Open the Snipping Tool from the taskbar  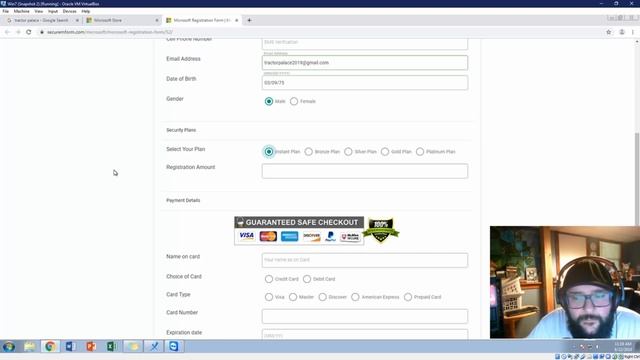pyautogui.click(x=153, y=347)
